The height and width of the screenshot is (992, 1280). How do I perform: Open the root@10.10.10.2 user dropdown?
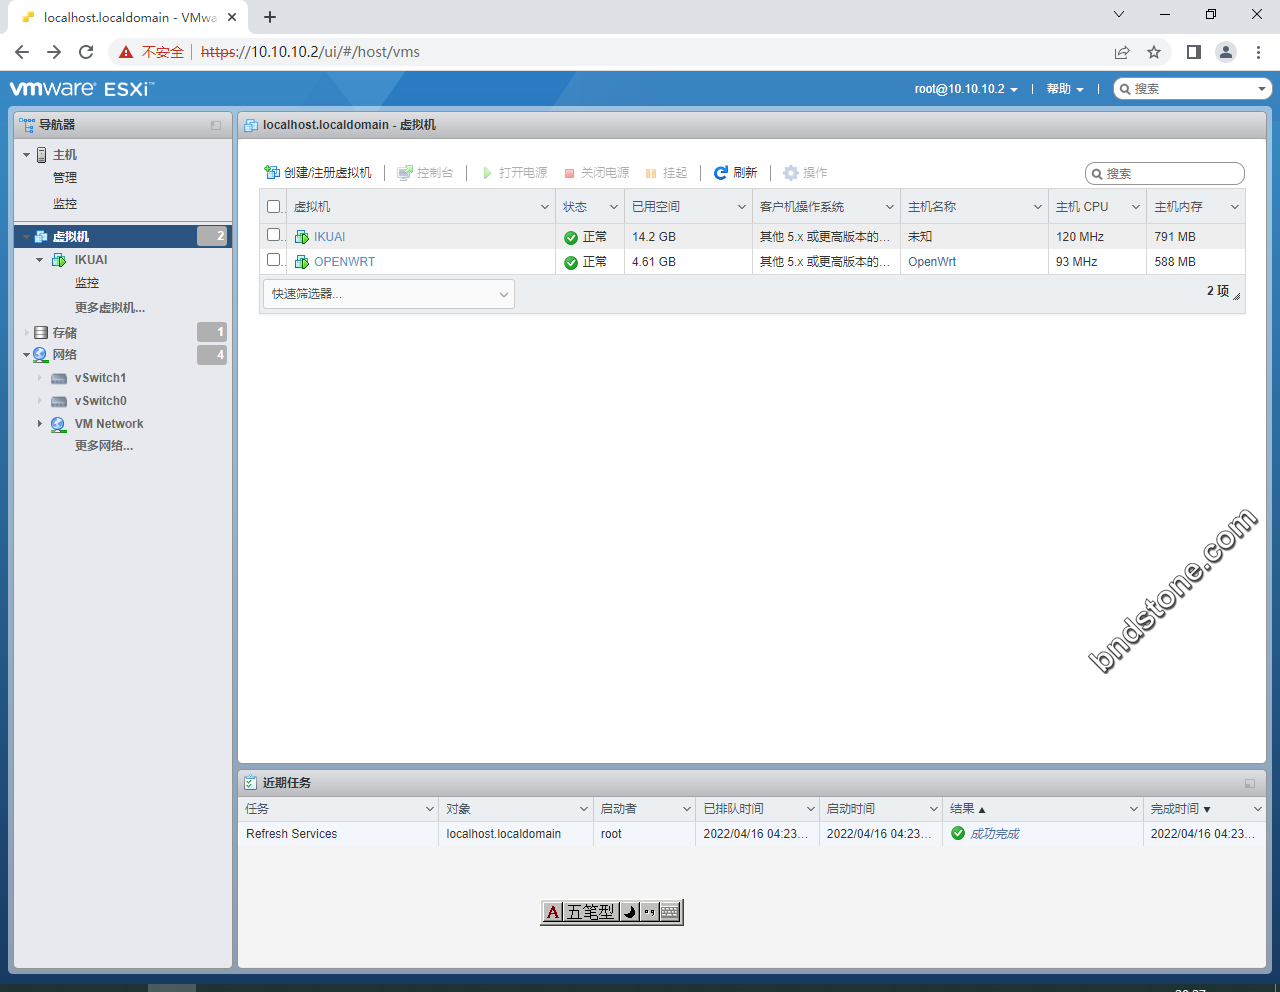point(966,89)
